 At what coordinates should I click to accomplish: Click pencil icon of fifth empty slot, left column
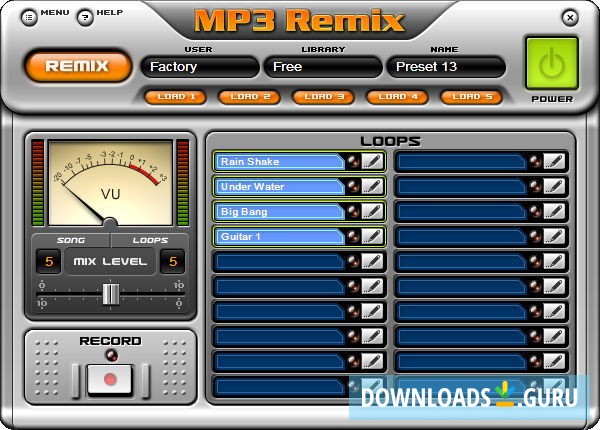[372, 262]
